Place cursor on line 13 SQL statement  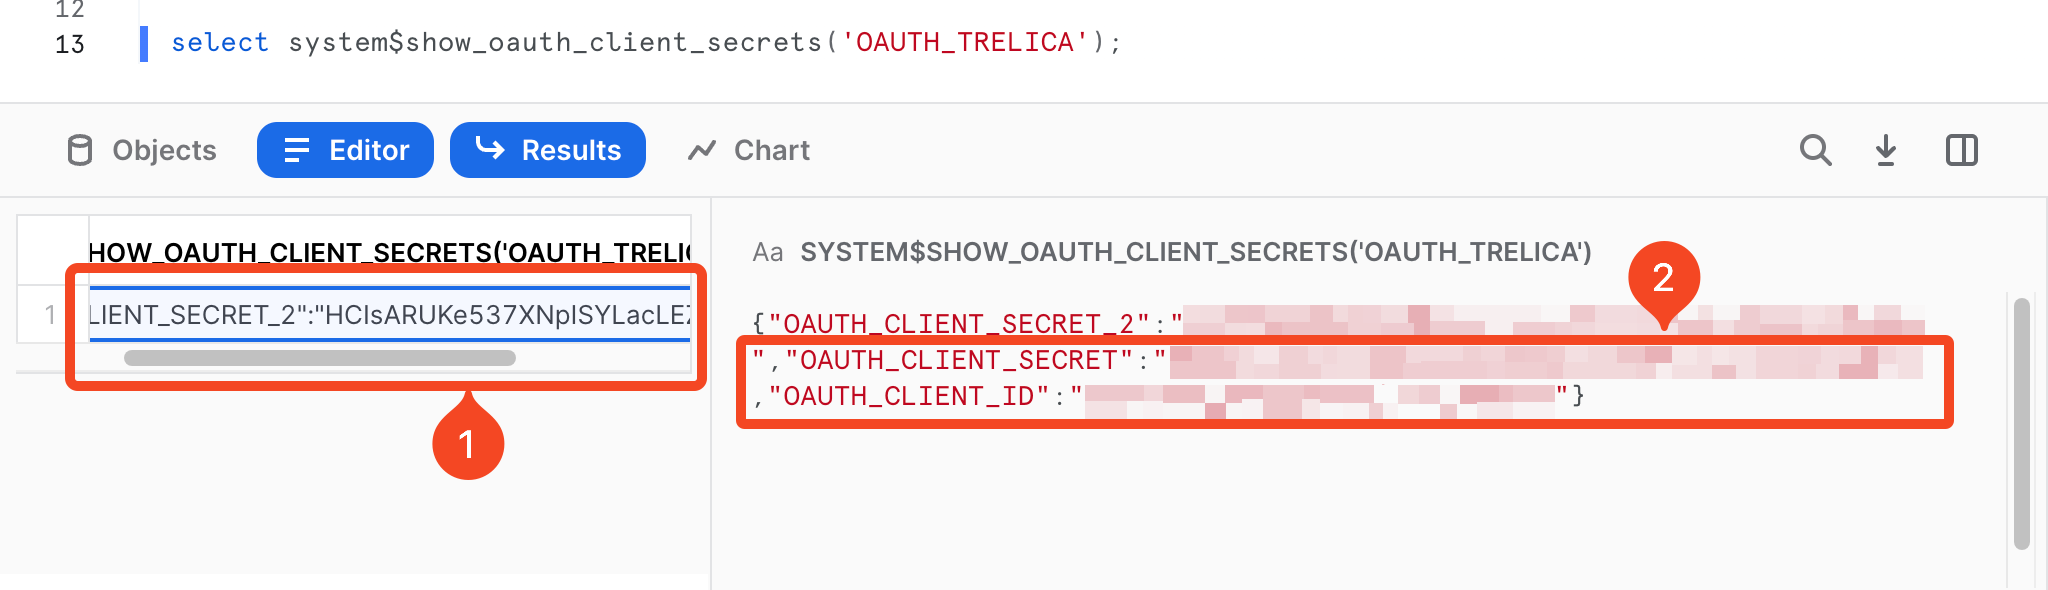pos(647,43)
